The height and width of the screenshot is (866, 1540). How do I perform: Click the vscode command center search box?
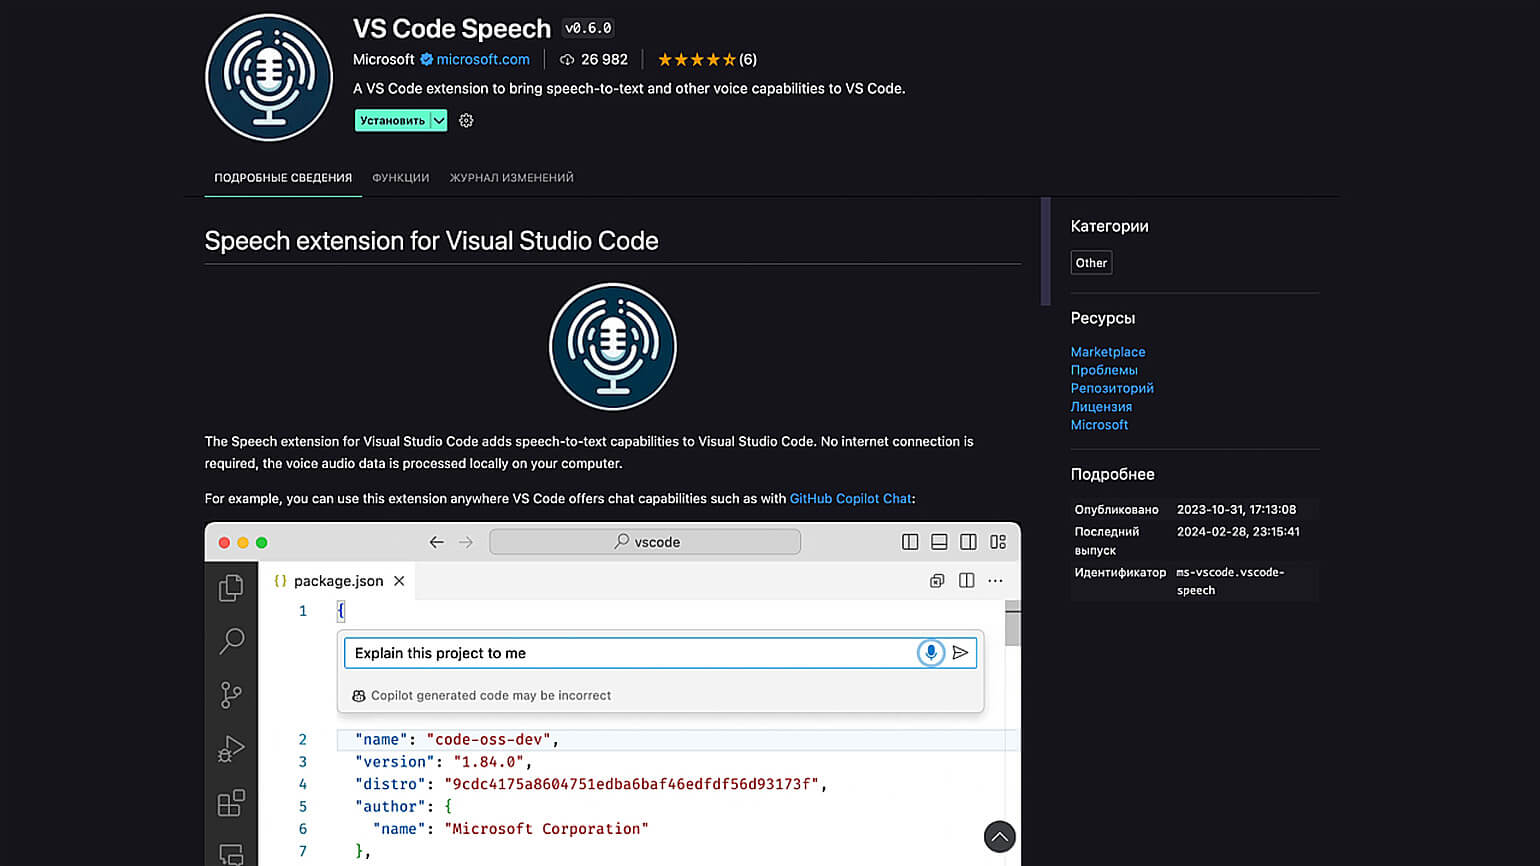(x=645, y=542)
